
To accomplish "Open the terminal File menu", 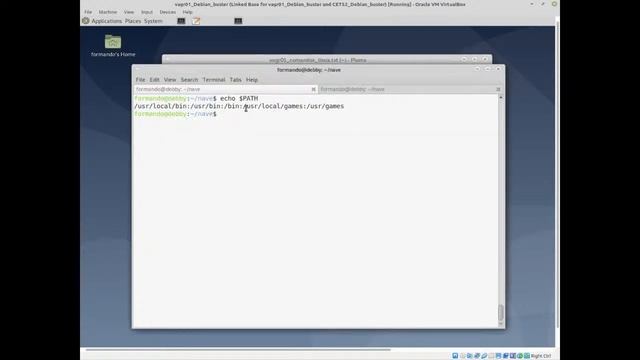I will coord(140,80).
